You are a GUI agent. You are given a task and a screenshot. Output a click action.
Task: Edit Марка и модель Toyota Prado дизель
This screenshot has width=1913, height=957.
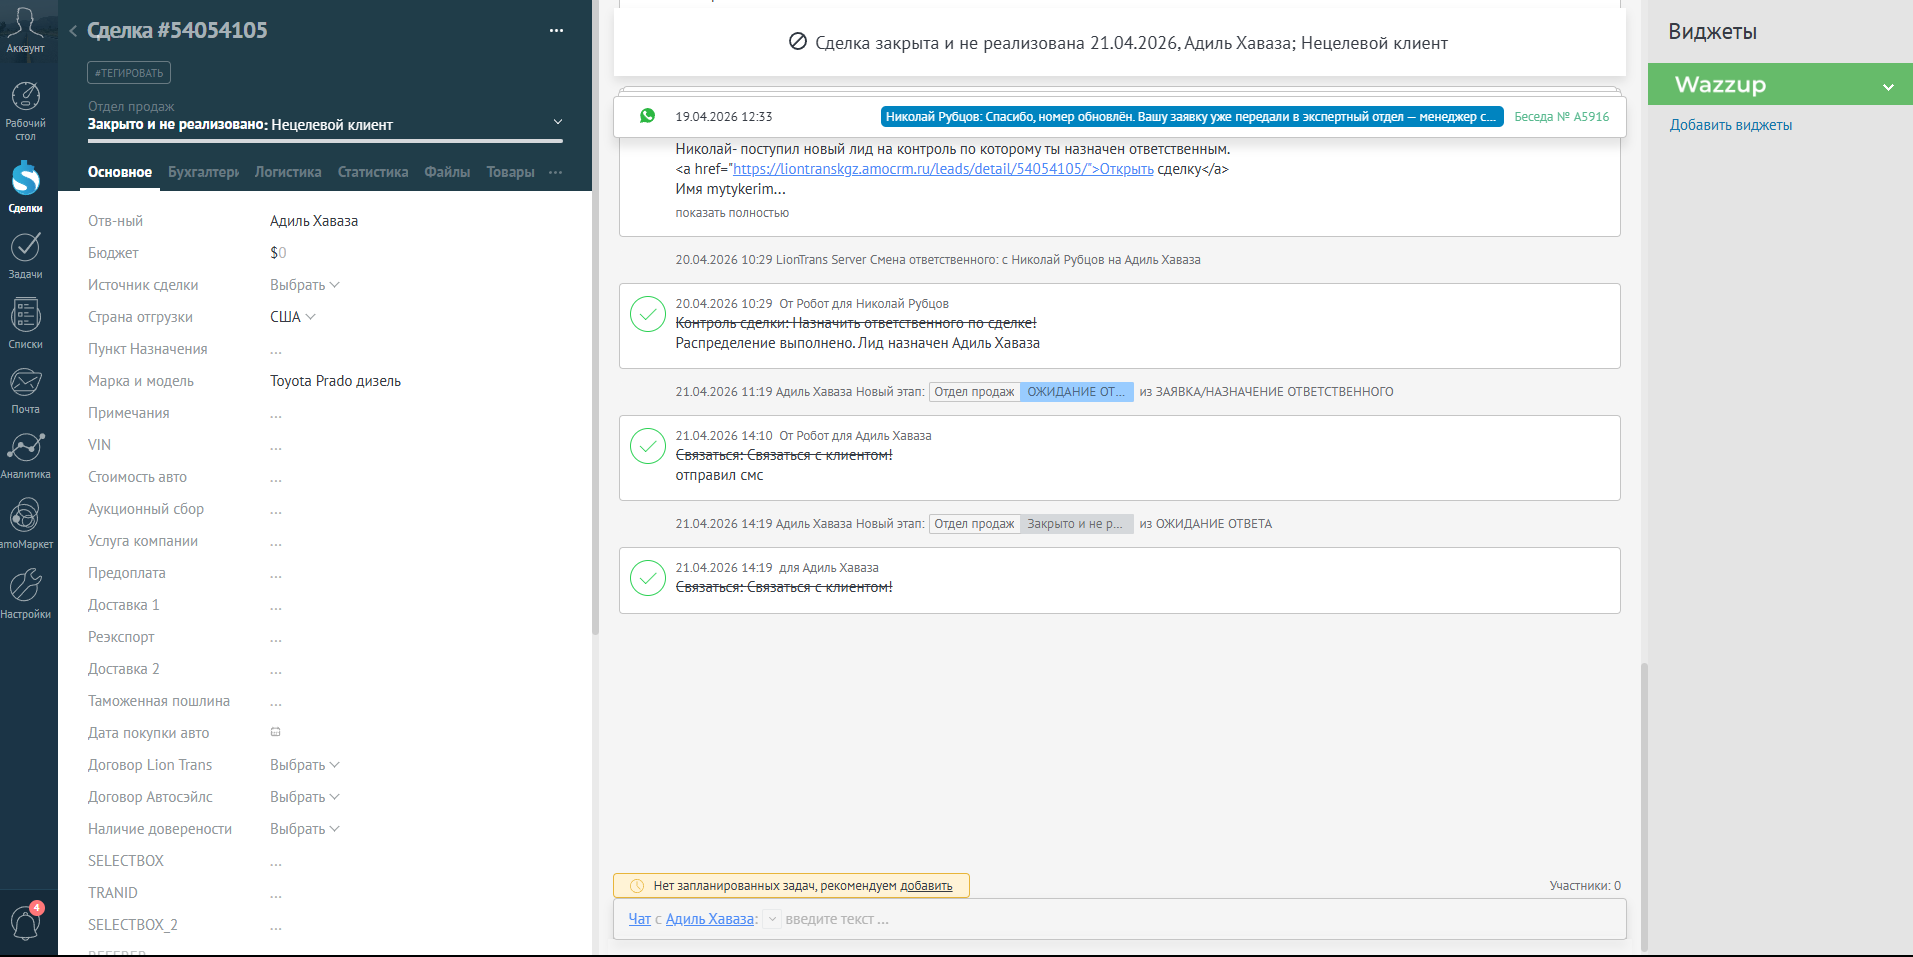(335, 381)
